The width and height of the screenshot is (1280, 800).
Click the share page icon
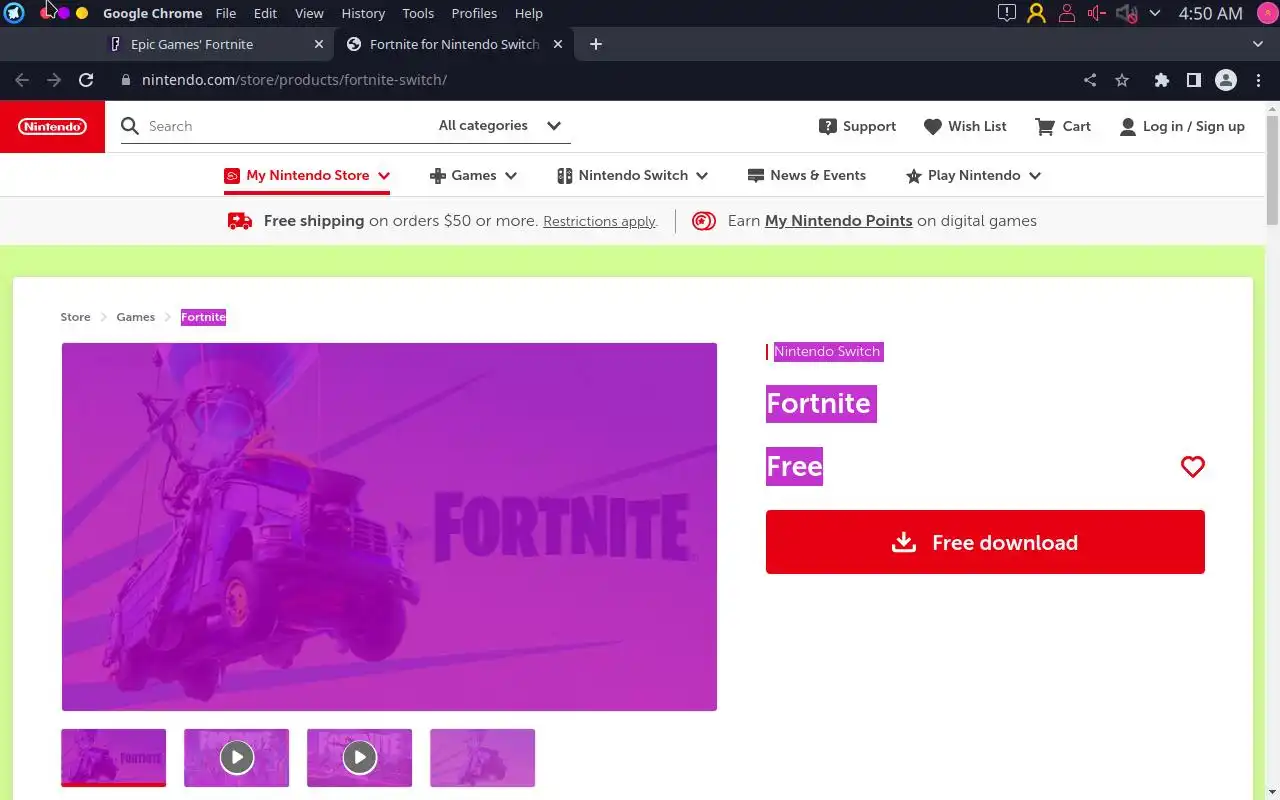click(x=1090, y=80)
